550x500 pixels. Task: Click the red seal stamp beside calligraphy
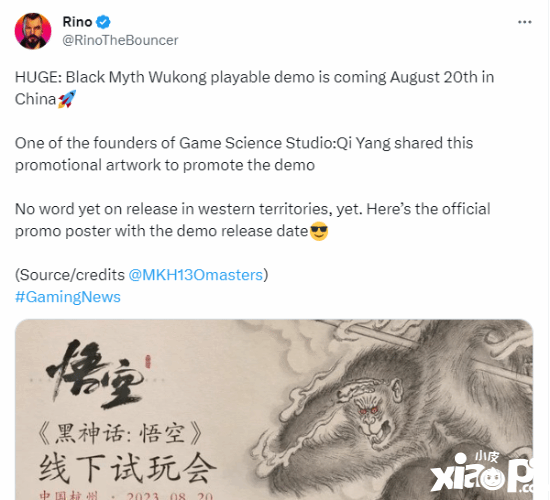[x=148, y=361]
